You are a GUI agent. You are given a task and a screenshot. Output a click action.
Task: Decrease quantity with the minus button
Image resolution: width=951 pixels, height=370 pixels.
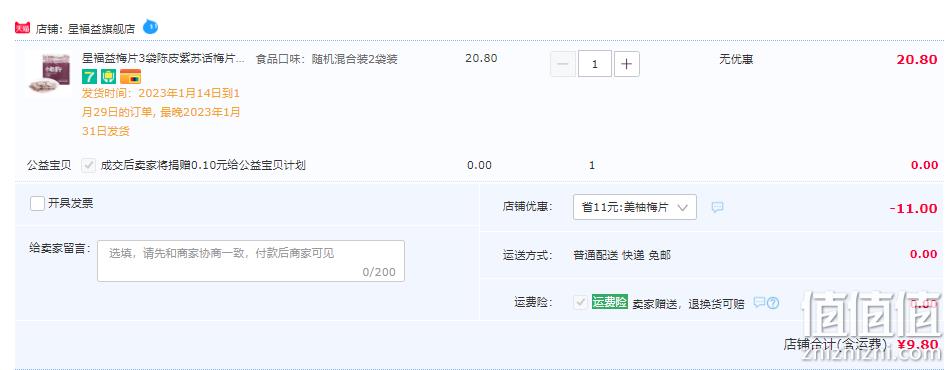click(x=563, y=64)
